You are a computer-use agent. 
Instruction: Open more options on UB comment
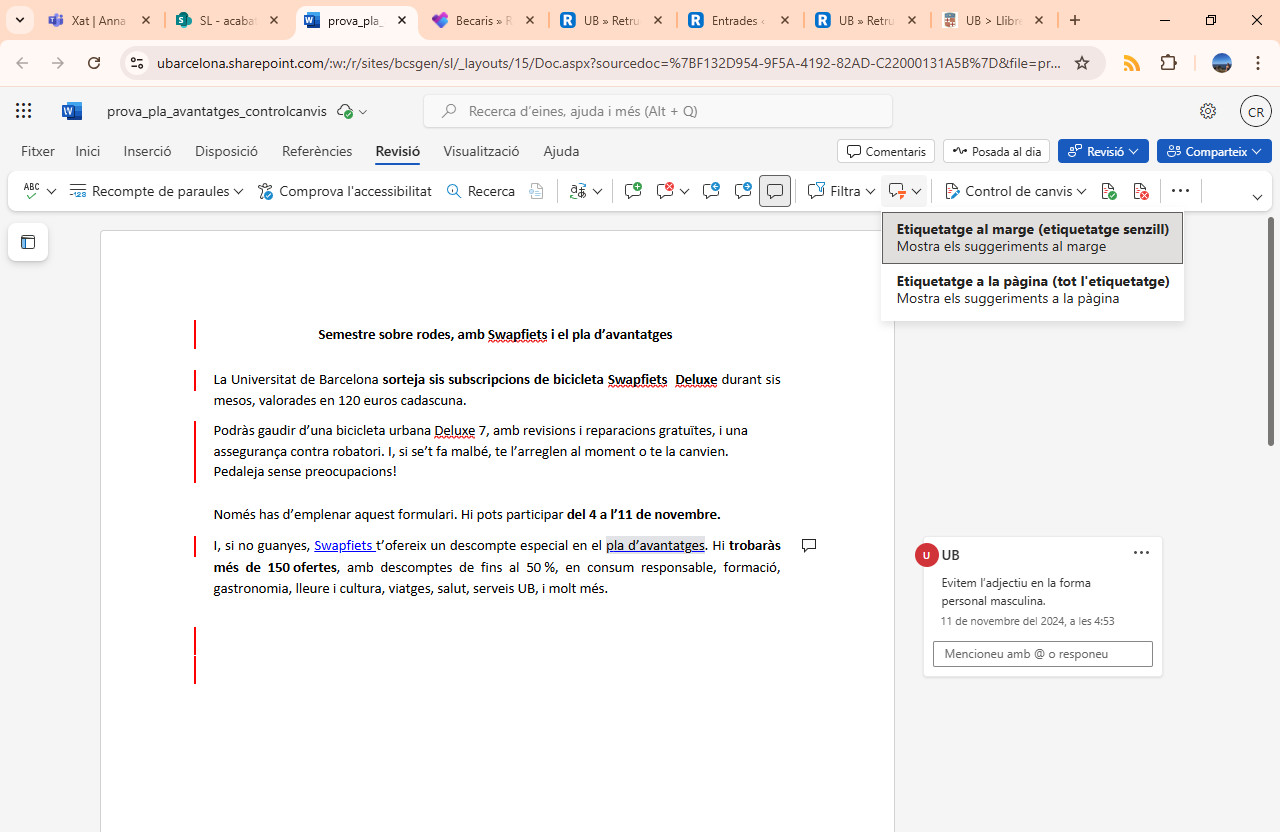pos(1141,553)
